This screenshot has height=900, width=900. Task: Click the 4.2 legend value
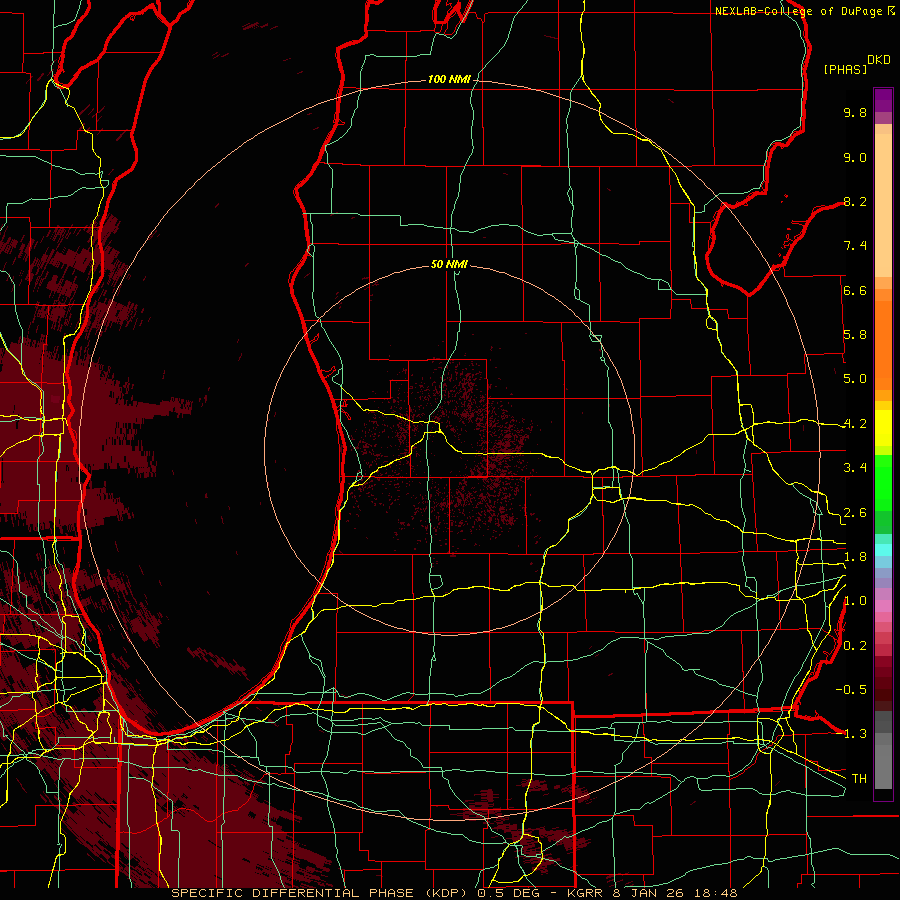point(855,424)
